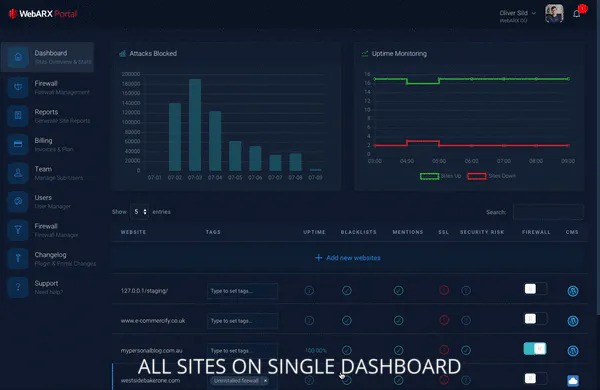
Task: Click the Attacks Blocked chart icon
Action: pos(122,54)
